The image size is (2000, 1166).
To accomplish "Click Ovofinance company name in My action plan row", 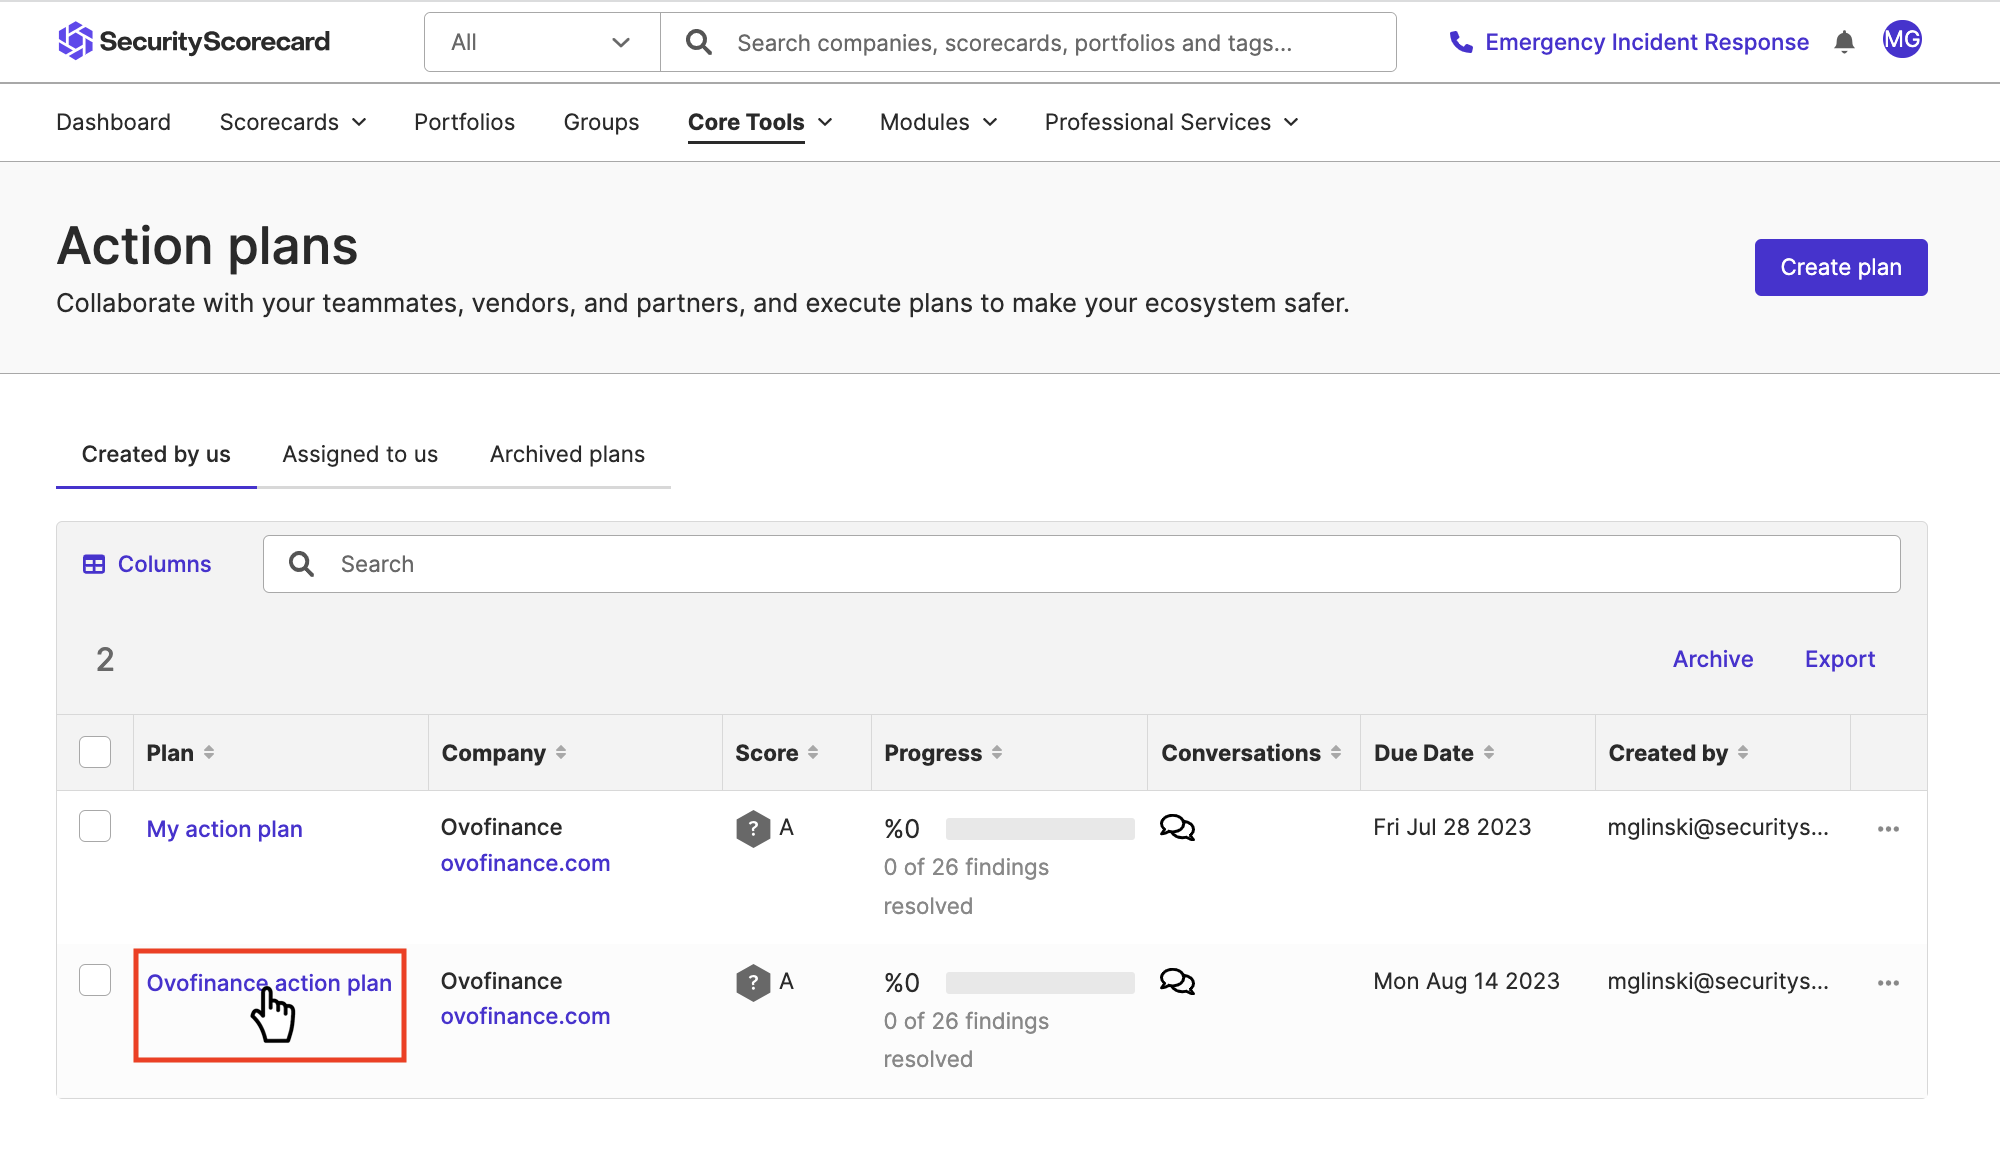I will tap(501, 827).
